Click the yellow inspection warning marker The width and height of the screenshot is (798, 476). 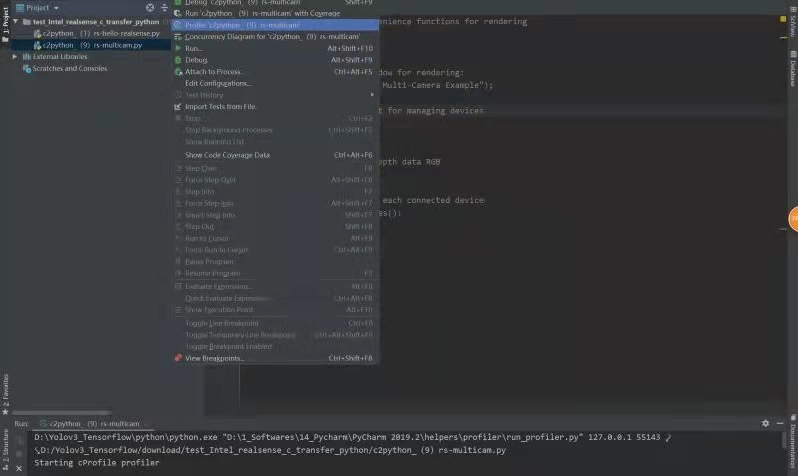click(x=783, y=19)
